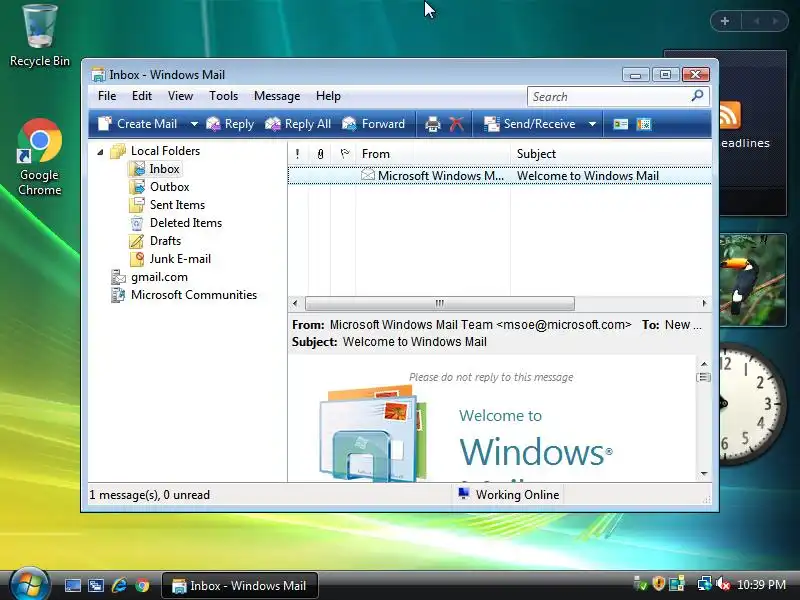Open the Sent Items folder
Image resolution: width=800 pixels, height=600 pixels.
click(x=177, y=205)
